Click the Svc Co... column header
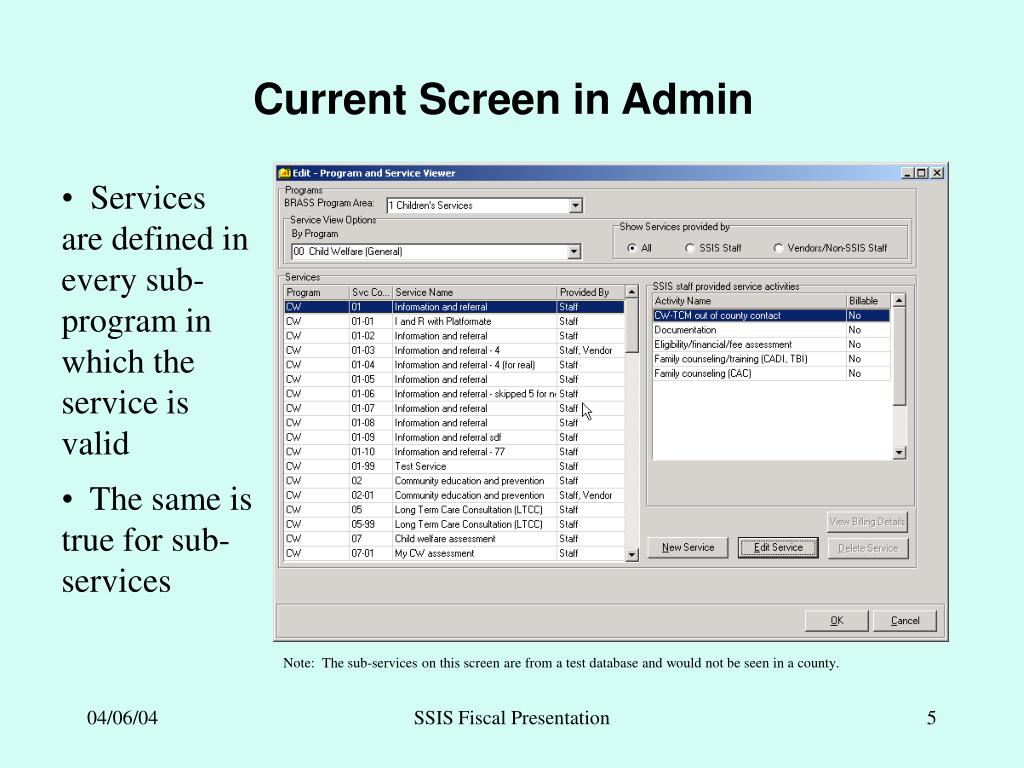The width and height of the screenshot is (1024, 768). 370,292
